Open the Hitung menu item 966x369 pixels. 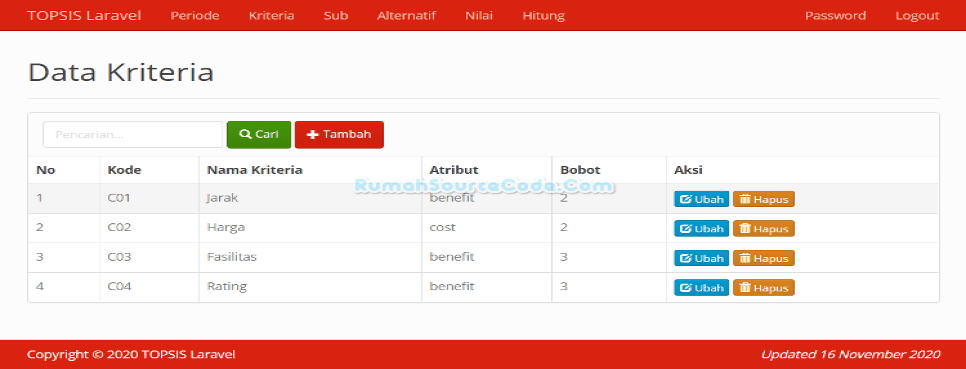543,15
